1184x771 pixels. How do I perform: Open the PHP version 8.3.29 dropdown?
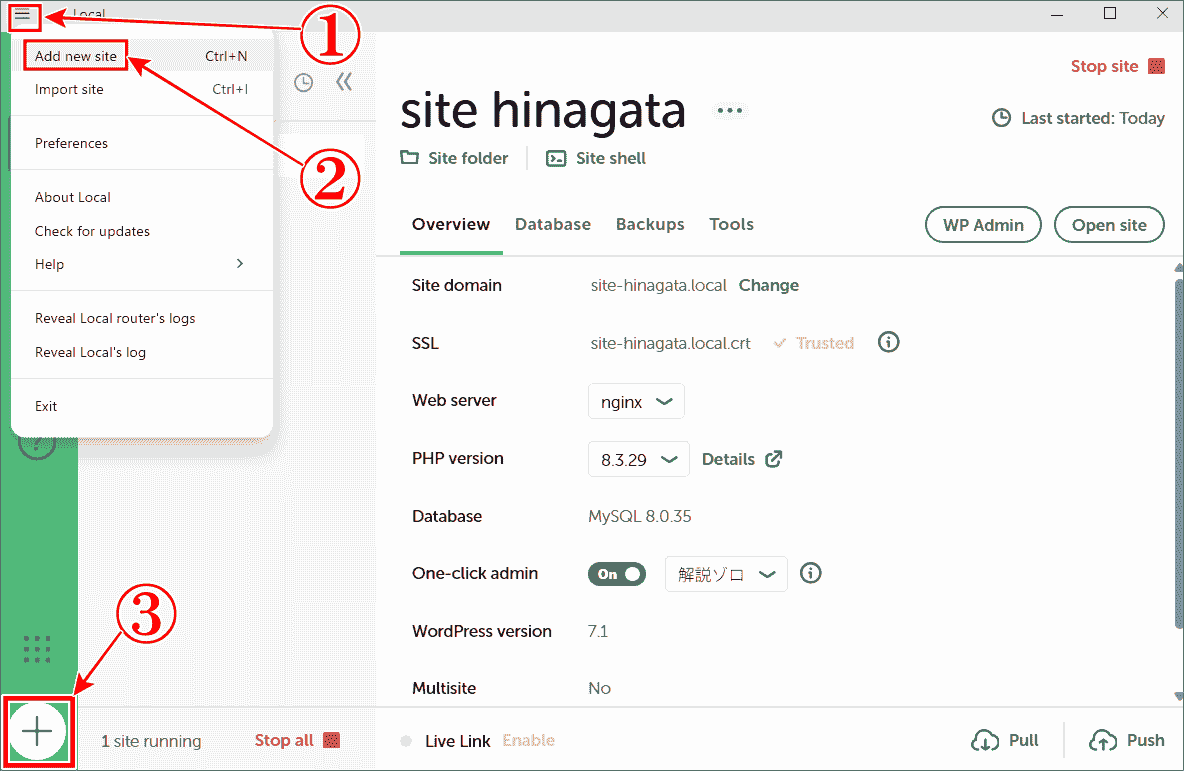pyautogui.click(x=639, y=459)
